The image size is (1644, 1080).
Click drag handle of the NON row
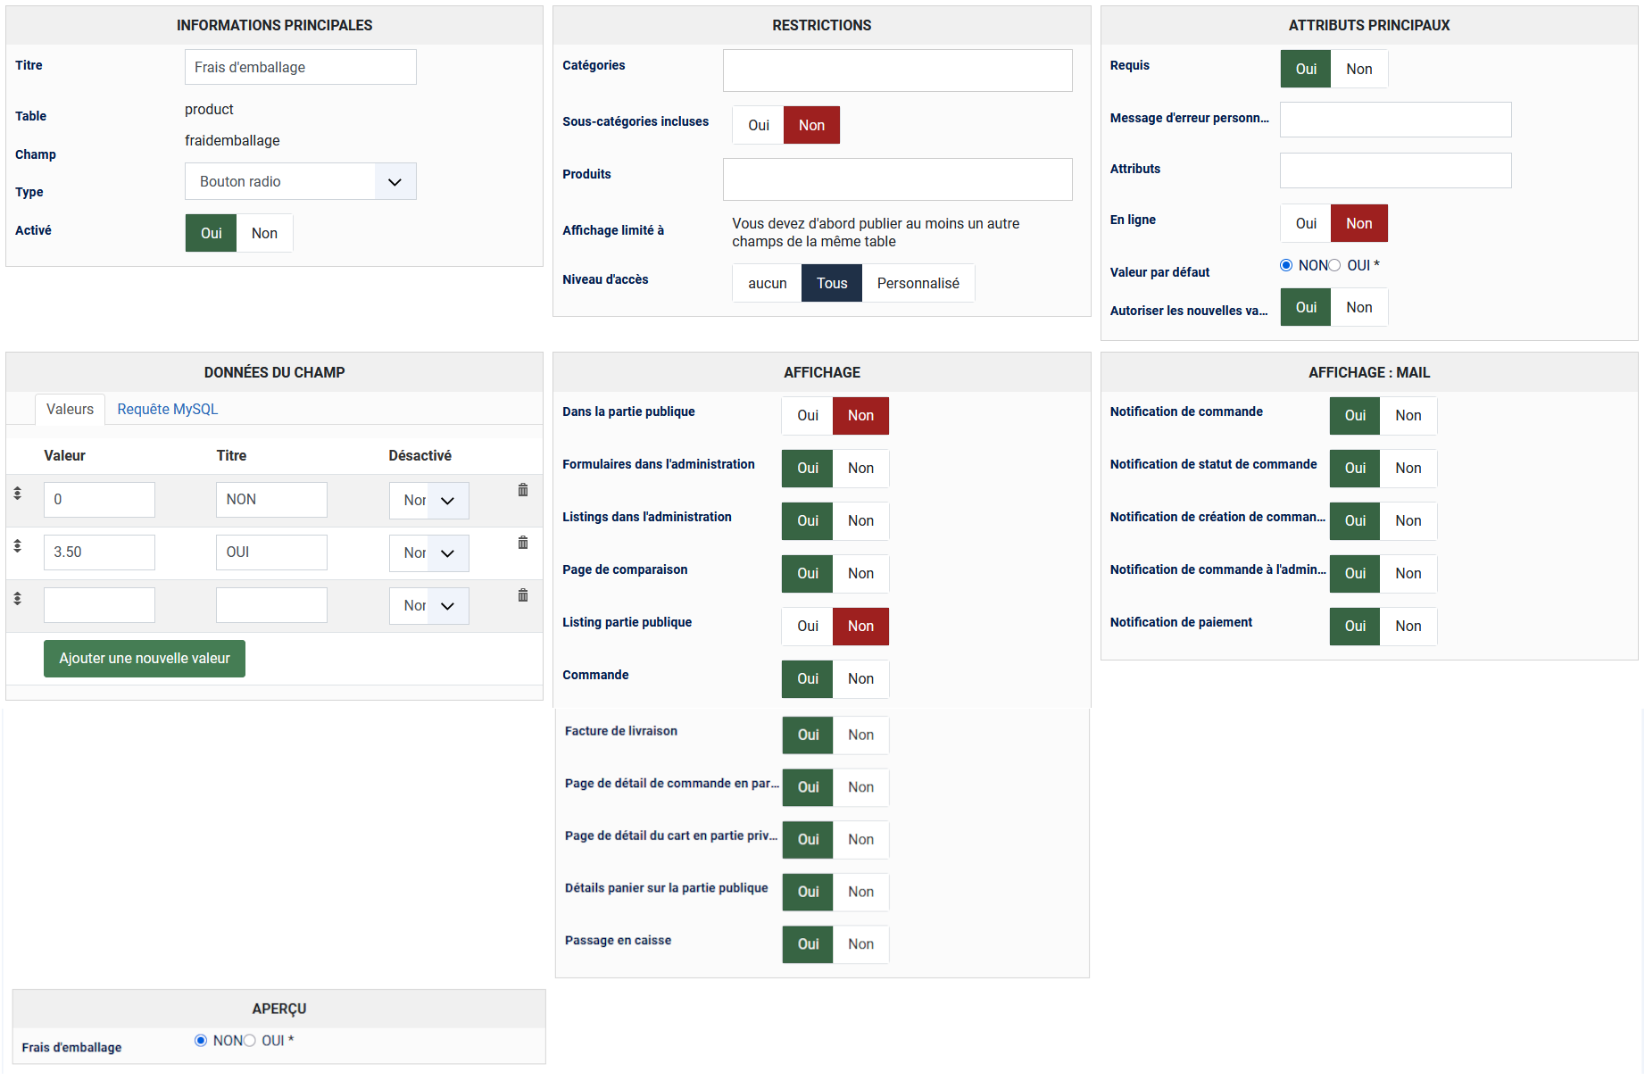click(x=17, y=494)
